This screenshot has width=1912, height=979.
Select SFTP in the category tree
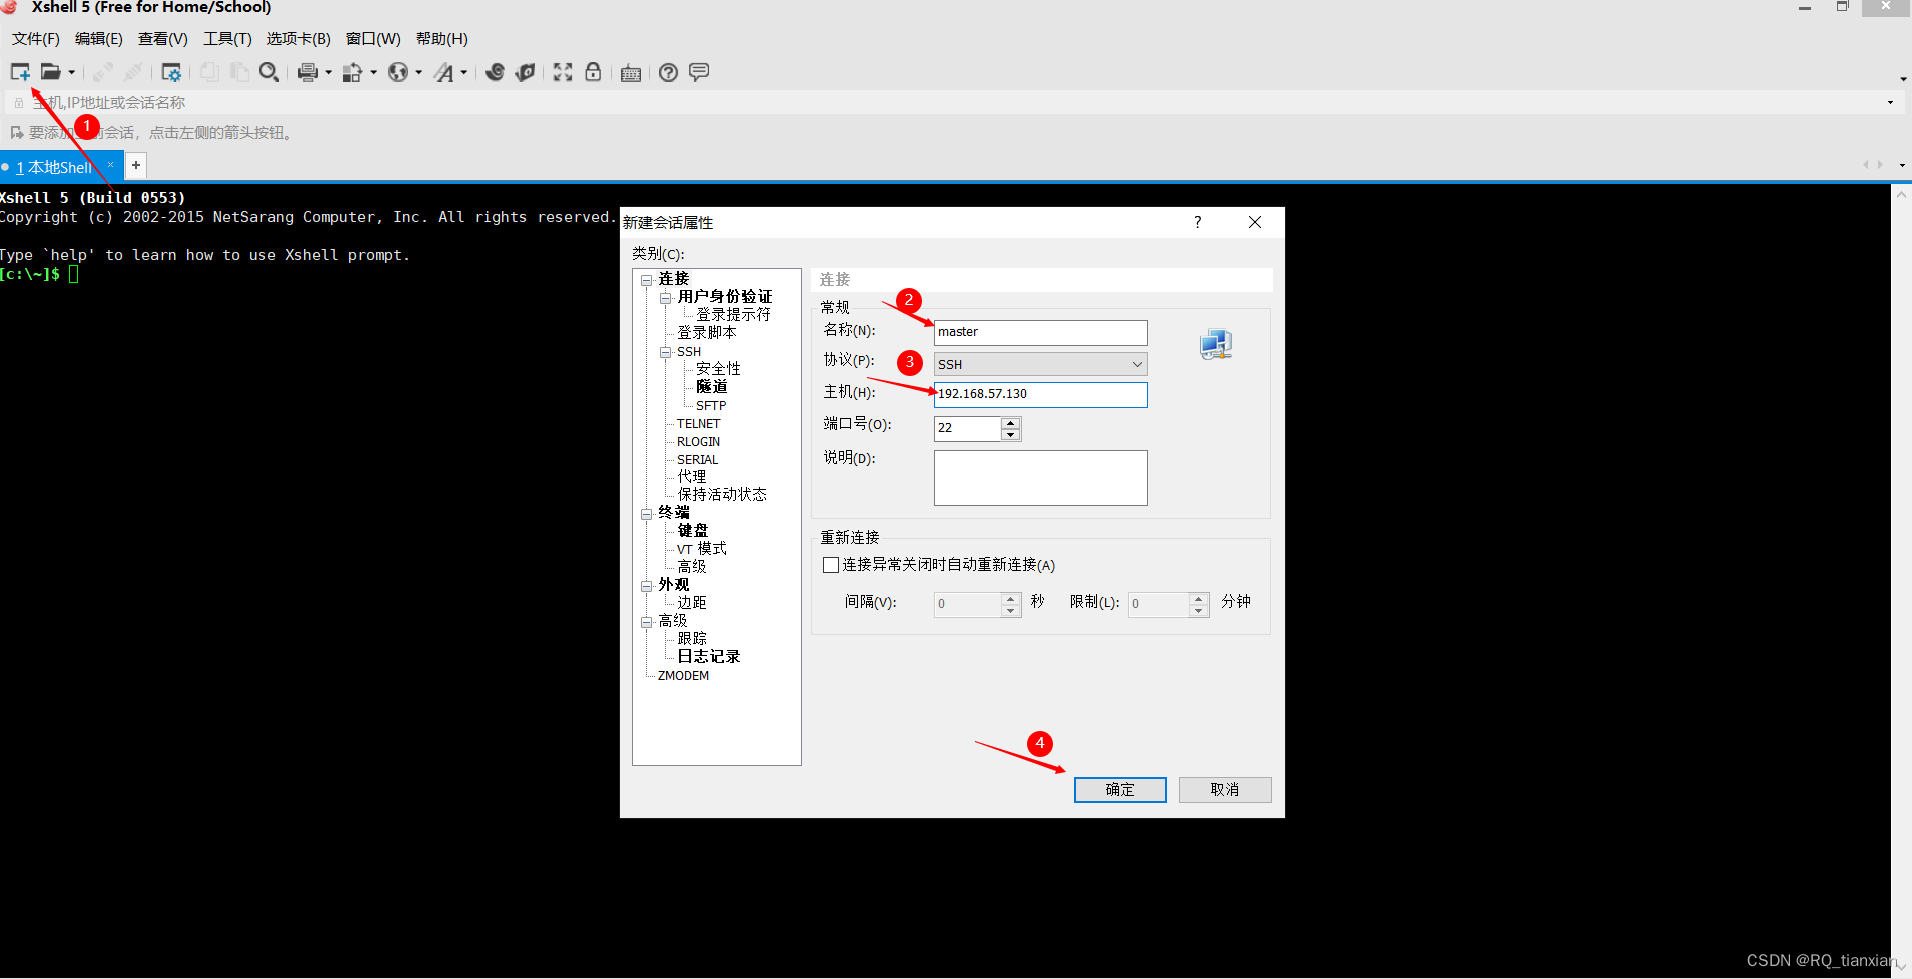(x=711, y=405)
